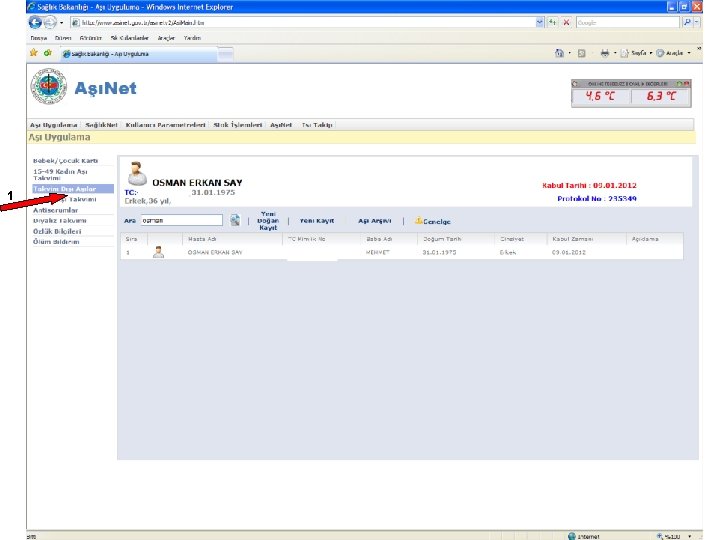Open the address bar history dropdown arrow

[540, 22]
